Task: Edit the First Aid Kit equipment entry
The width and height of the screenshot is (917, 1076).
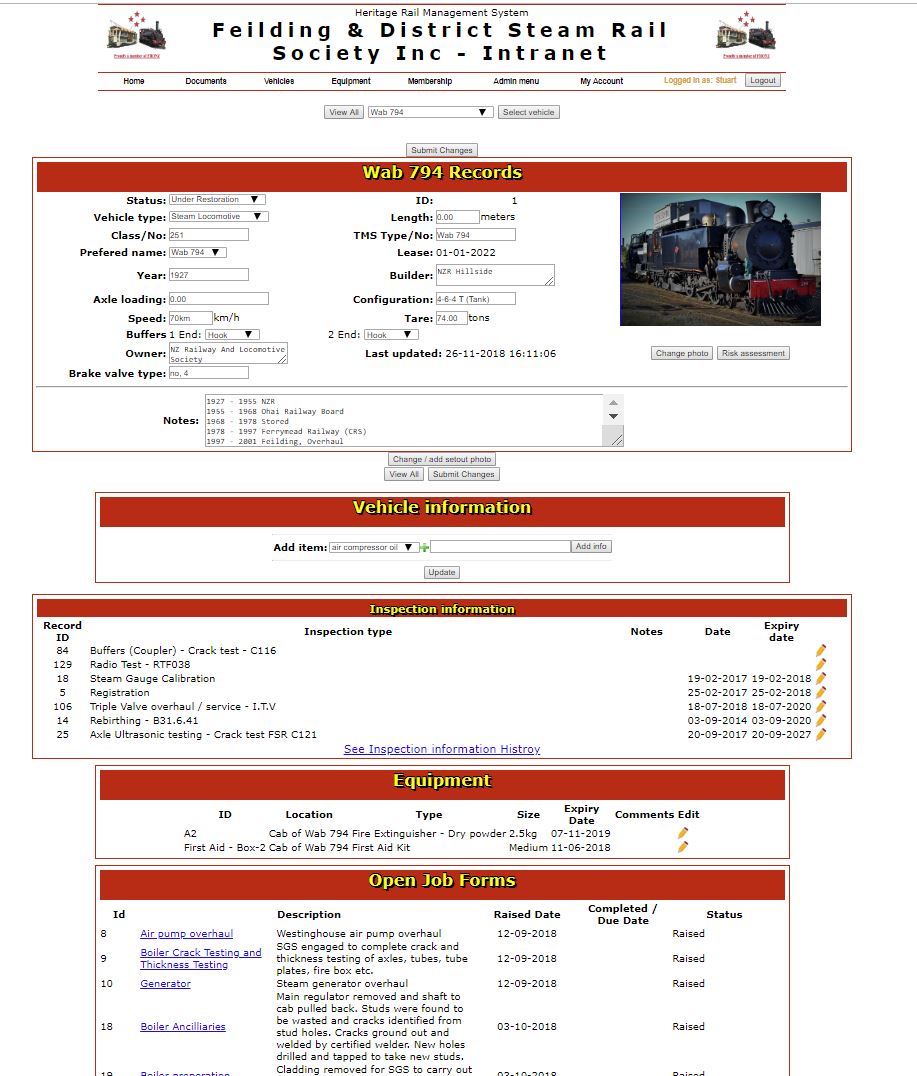Action: point(683,847)
